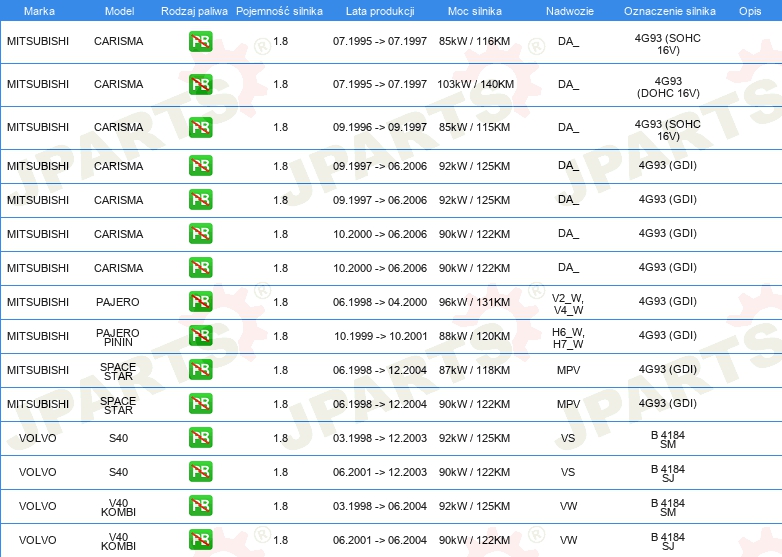Screen dimensions: 782x557
Task: Click the production years 03.1998 -> 12.2003
Action: tap(380, 438)
